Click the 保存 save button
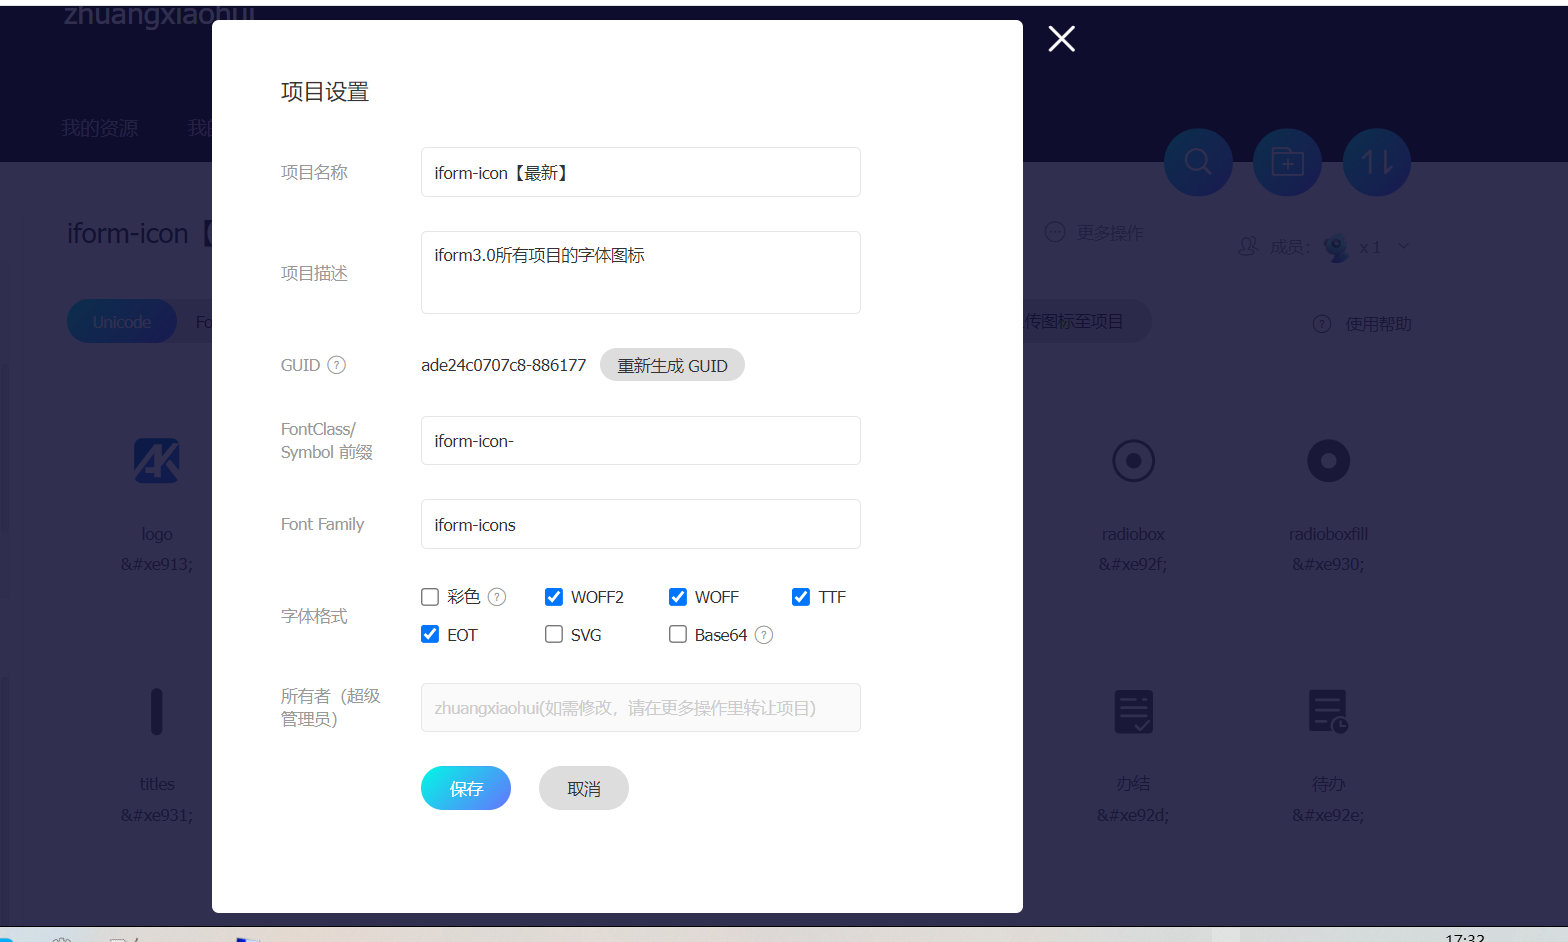Screen dimensions: 1568x942 click(466, 788)
